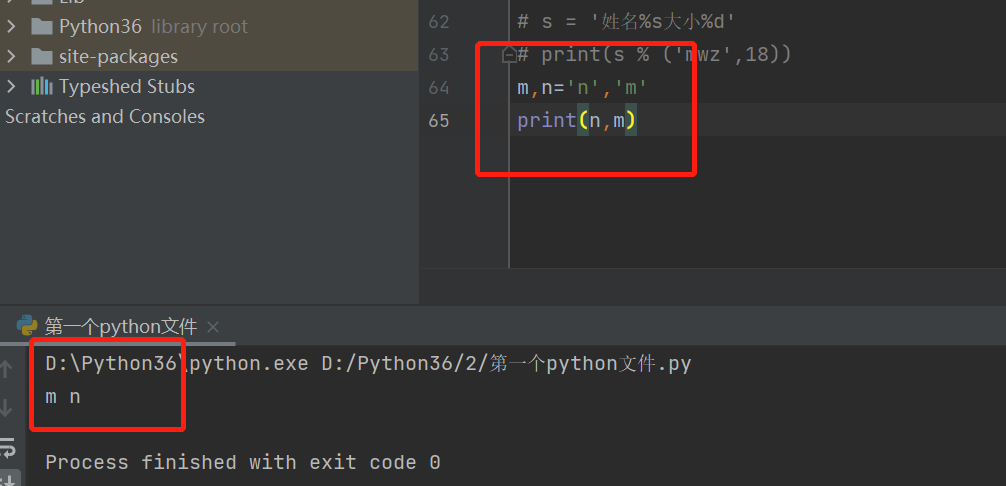The image size is (1006, 486).
Task: Place cursor in '# print(s % ...' comment line
Action: 654,55
